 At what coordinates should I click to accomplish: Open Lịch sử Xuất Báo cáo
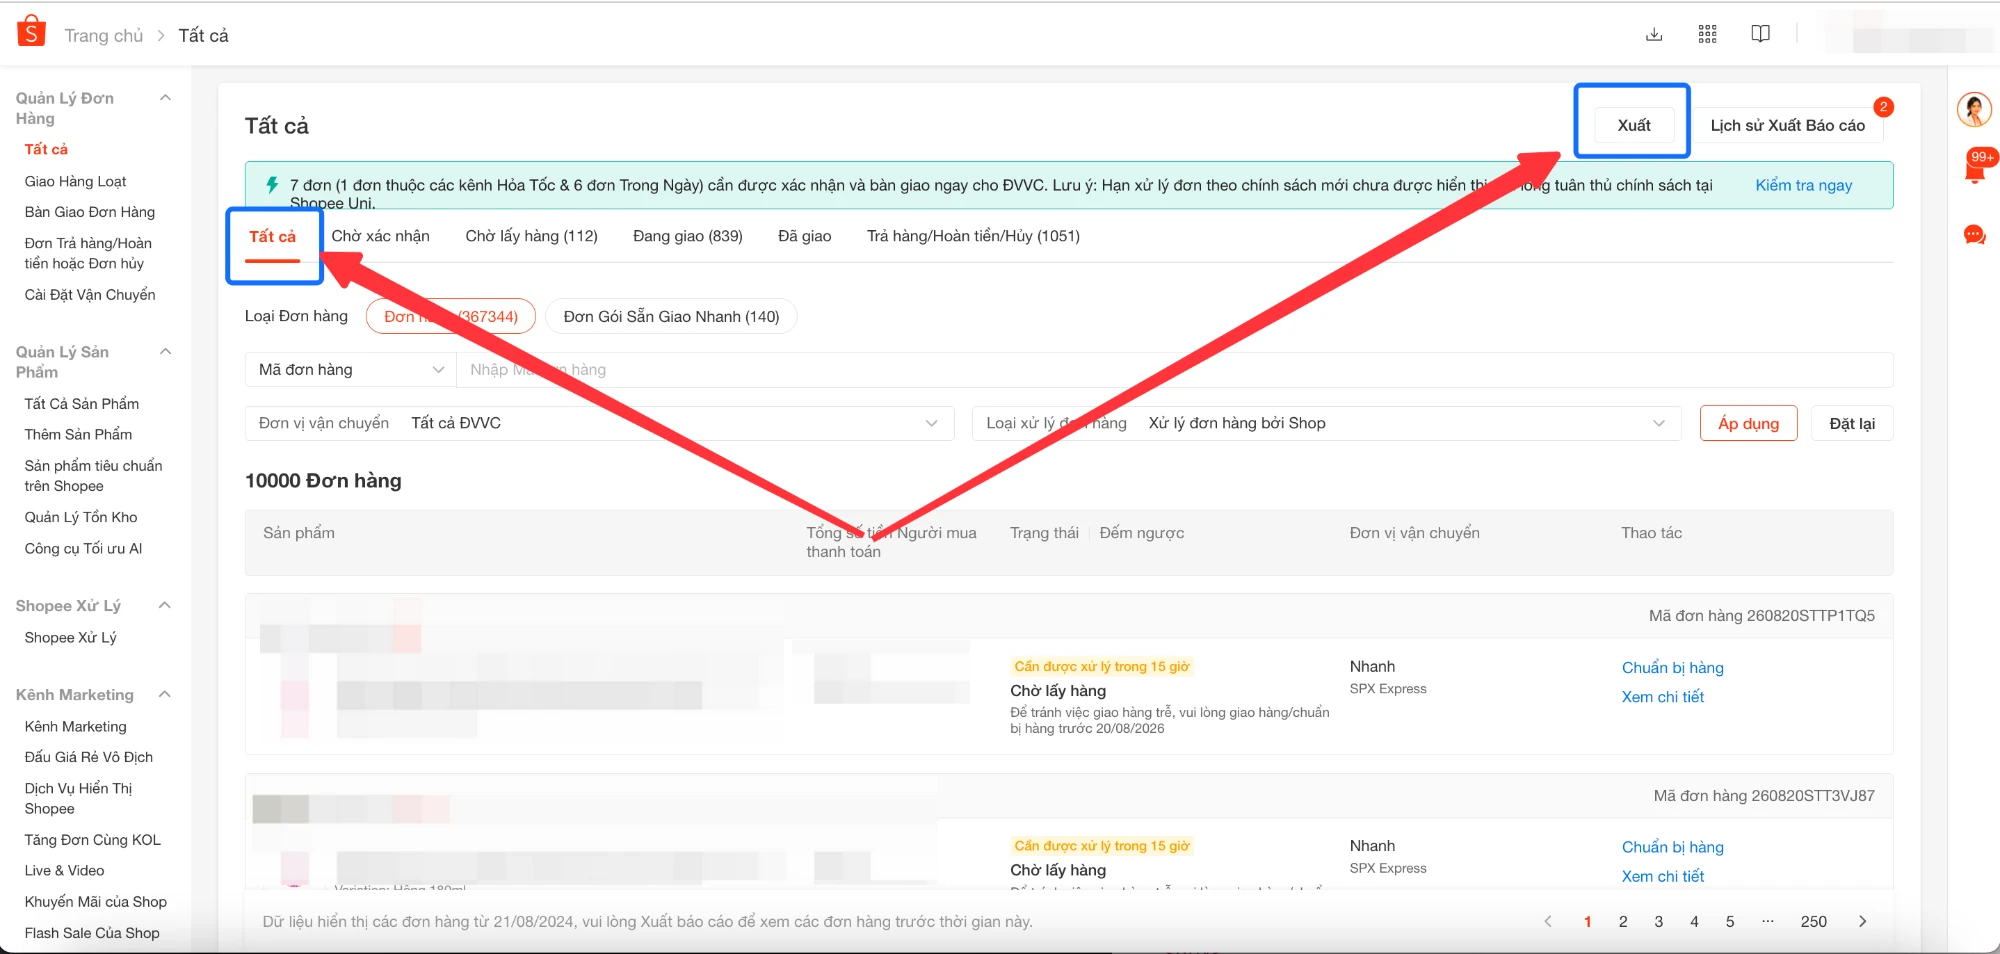(1787, 125)
